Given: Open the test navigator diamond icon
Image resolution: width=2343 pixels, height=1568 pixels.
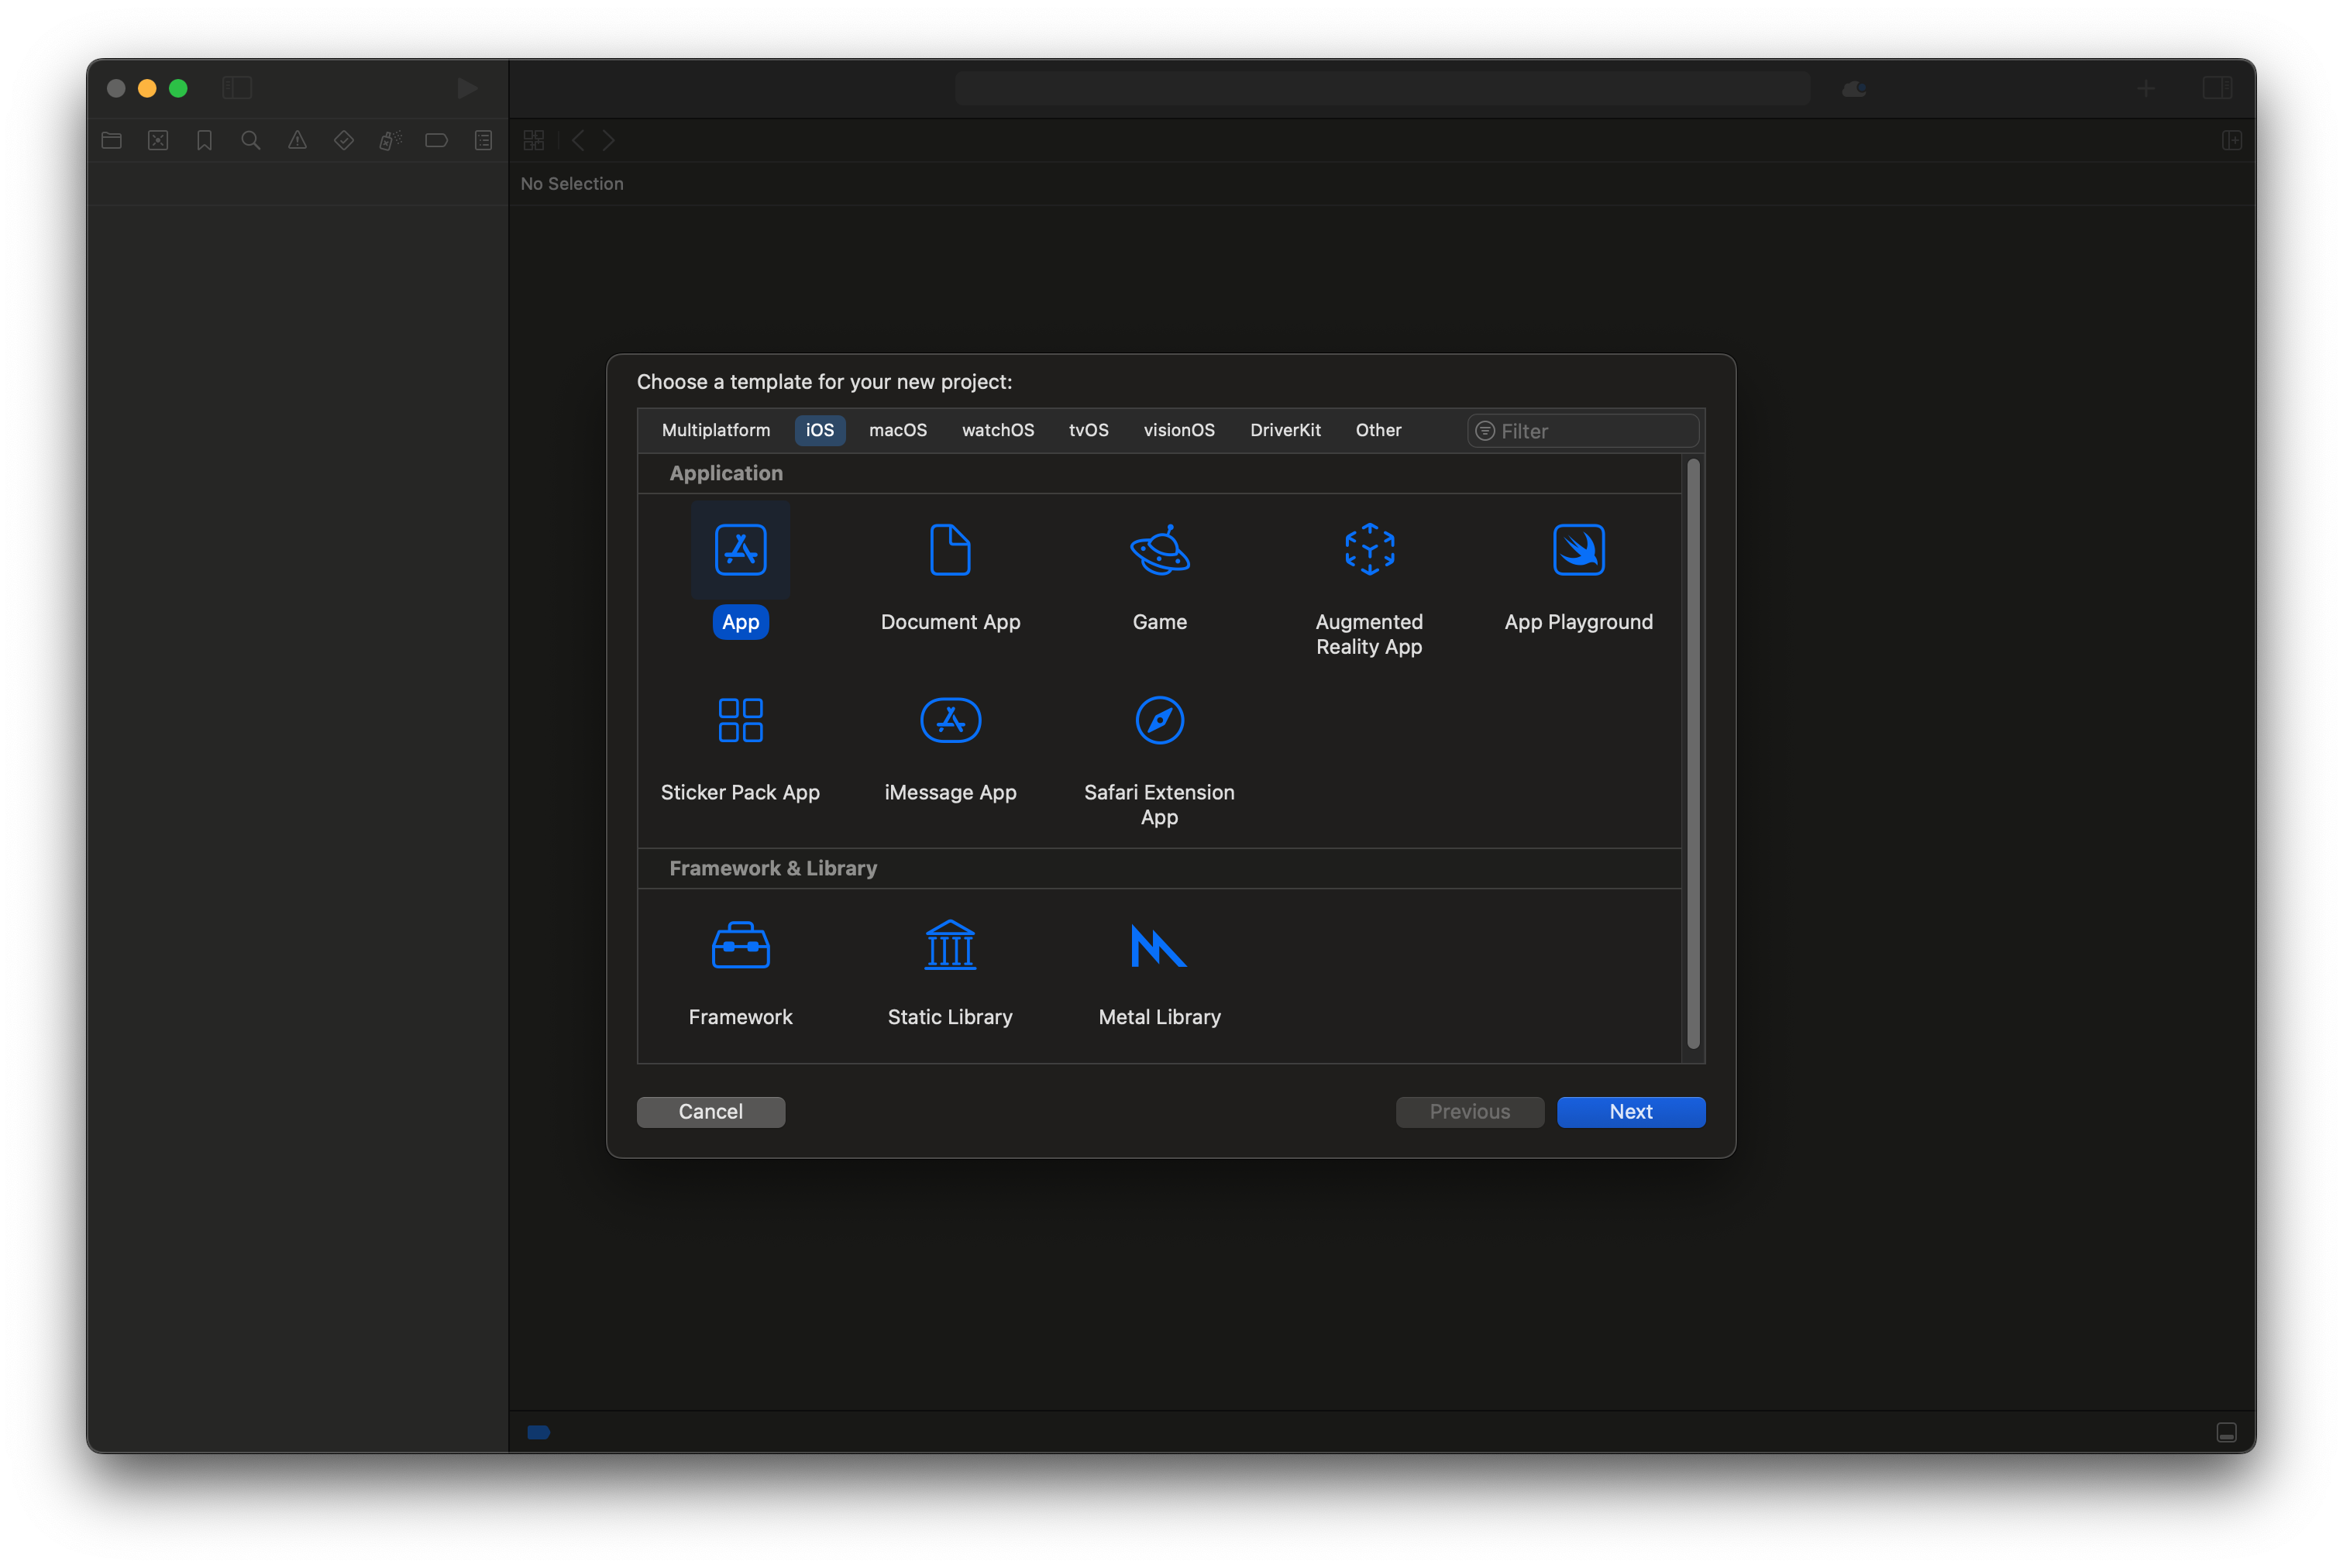Looking at the screenshot, I should tap(344, 141).
